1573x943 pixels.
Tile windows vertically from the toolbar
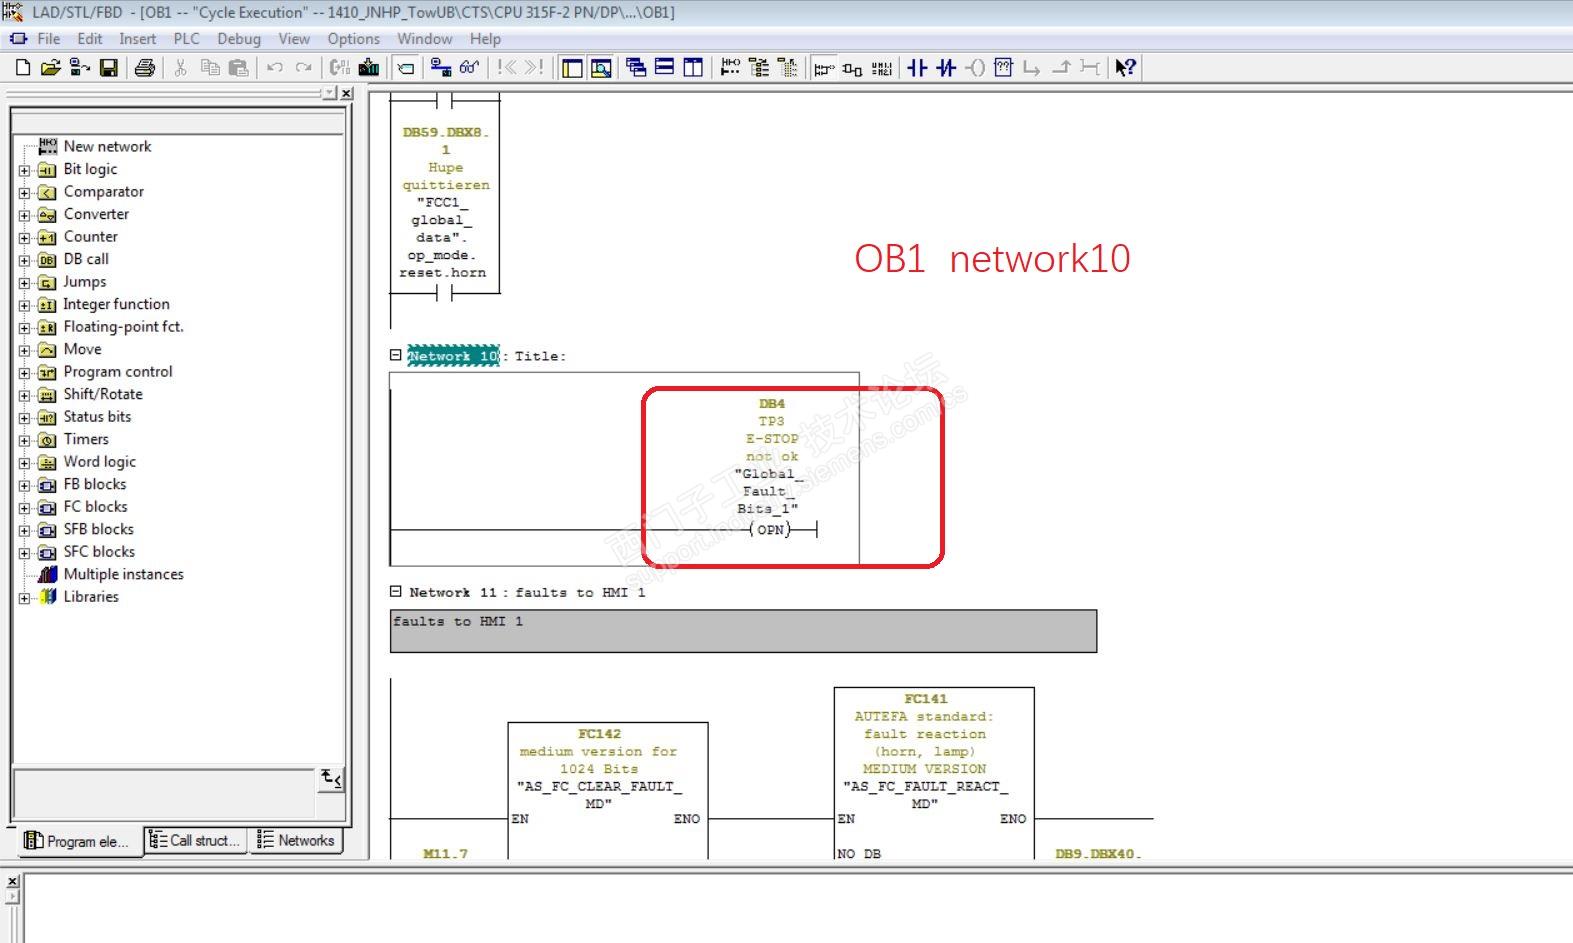pos(693,68)
